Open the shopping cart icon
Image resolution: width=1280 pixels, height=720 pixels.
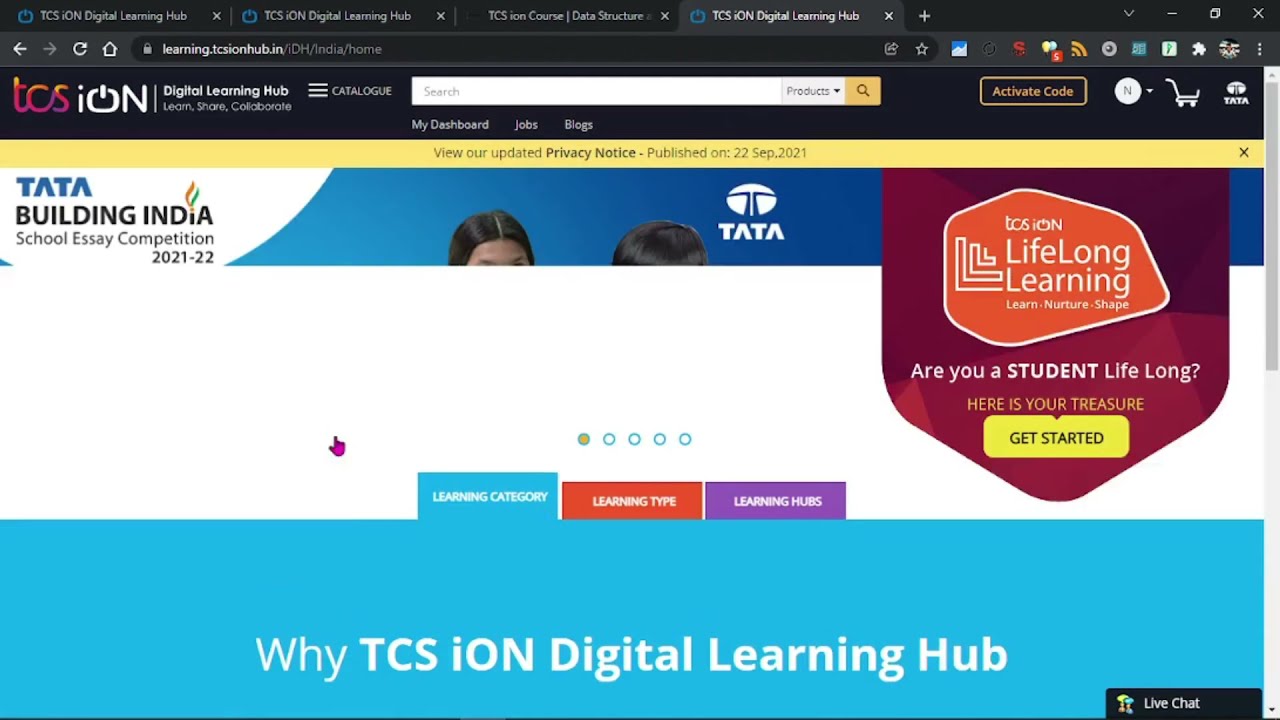pyautogui.click(x=1183, y=91)
